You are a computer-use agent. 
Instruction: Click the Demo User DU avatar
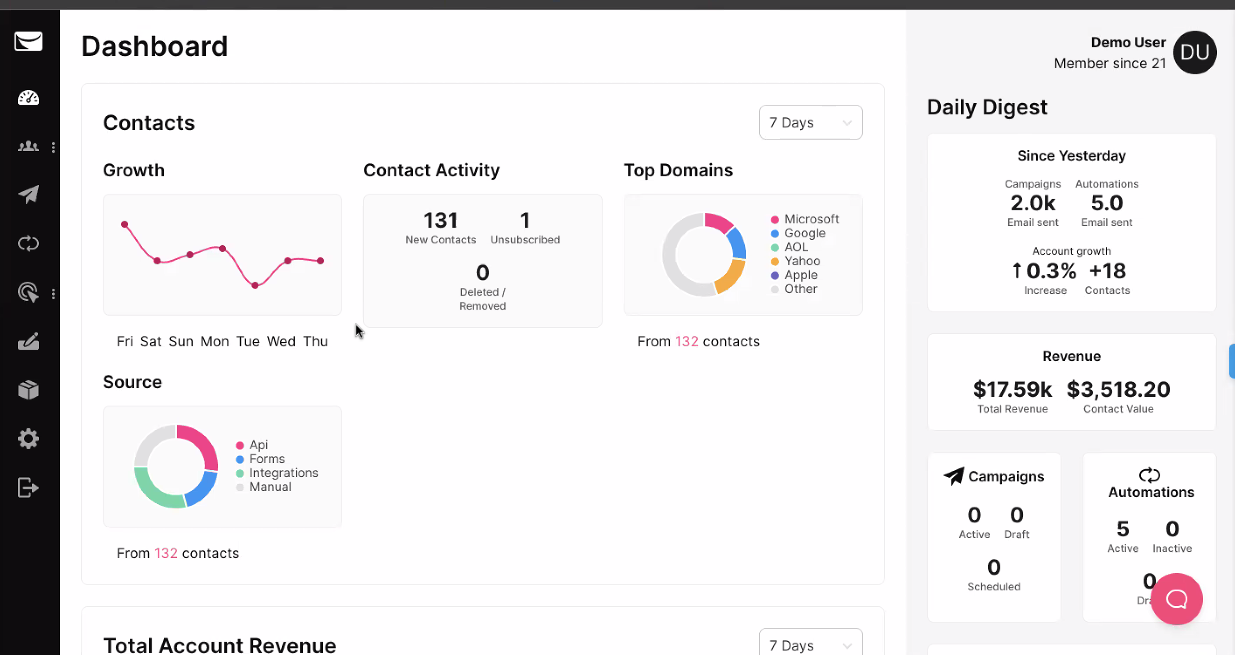point(1194,53)
